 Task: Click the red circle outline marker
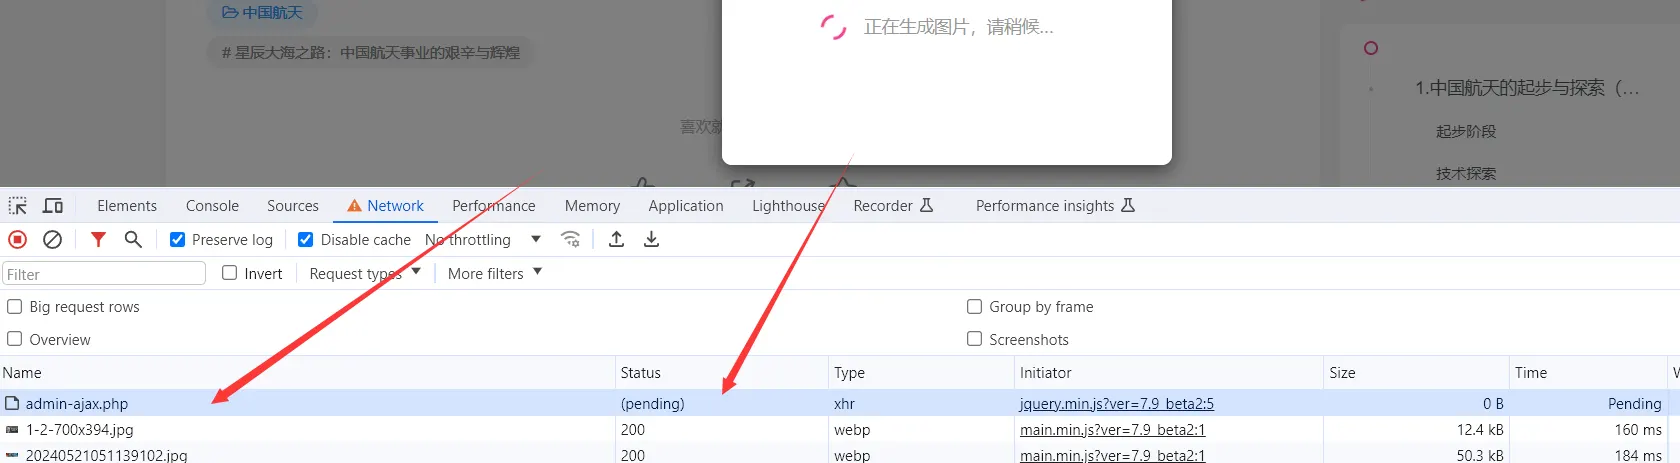(x=1371, y=48)
